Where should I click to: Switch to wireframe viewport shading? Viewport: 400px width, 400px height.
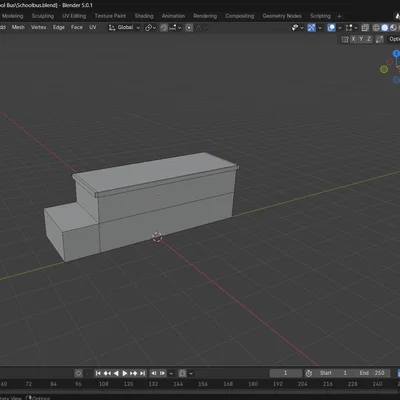click(376, 28)
